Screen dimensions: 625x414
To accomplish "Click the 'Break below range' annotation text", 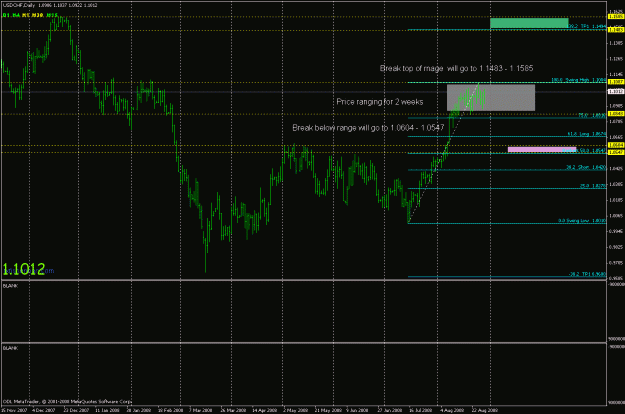I will pyautogui.click(x=368, y=128).
